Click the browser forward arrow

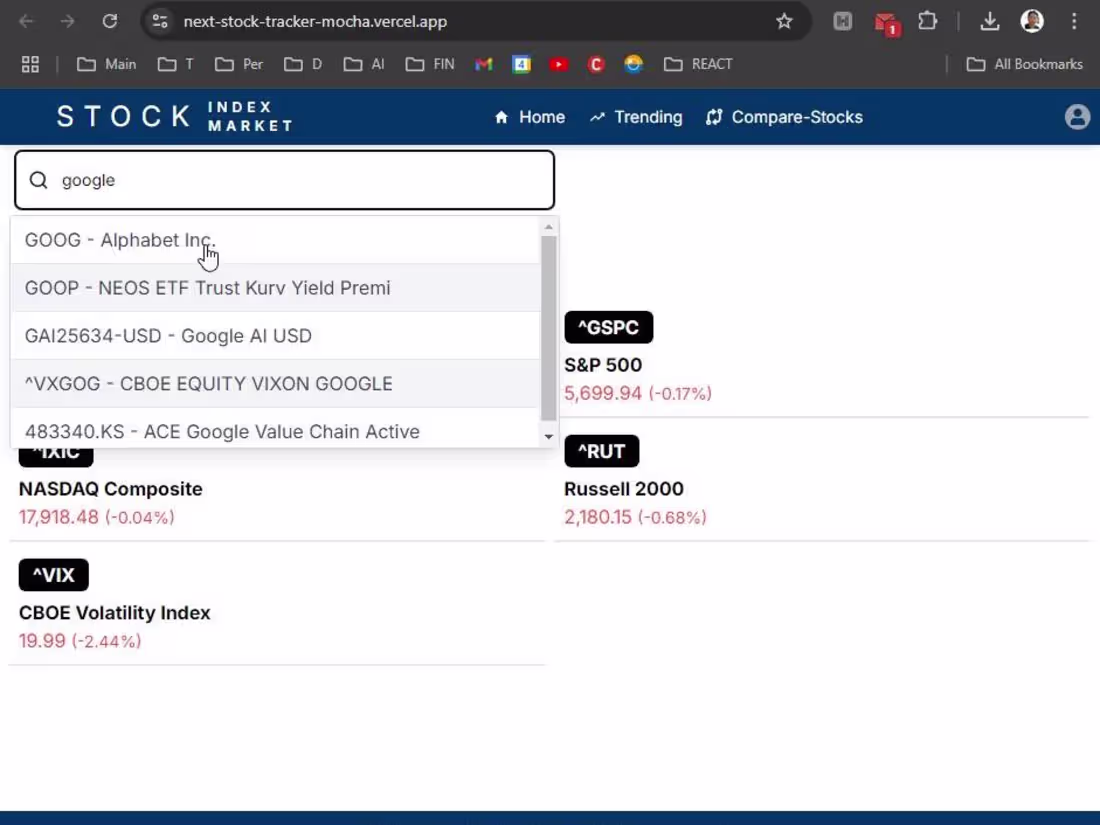pos(67,21)
